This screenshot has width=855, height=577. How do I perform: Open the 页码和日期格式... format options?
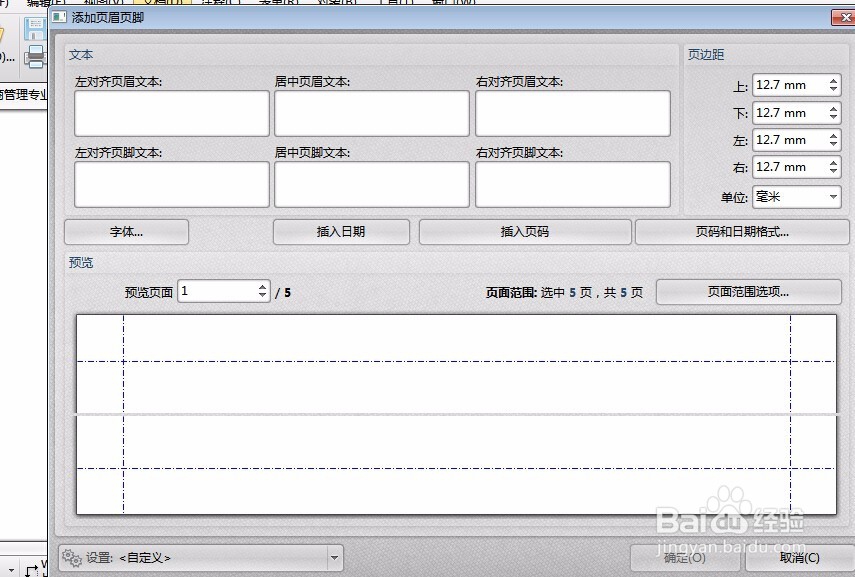tap(742, 231)
